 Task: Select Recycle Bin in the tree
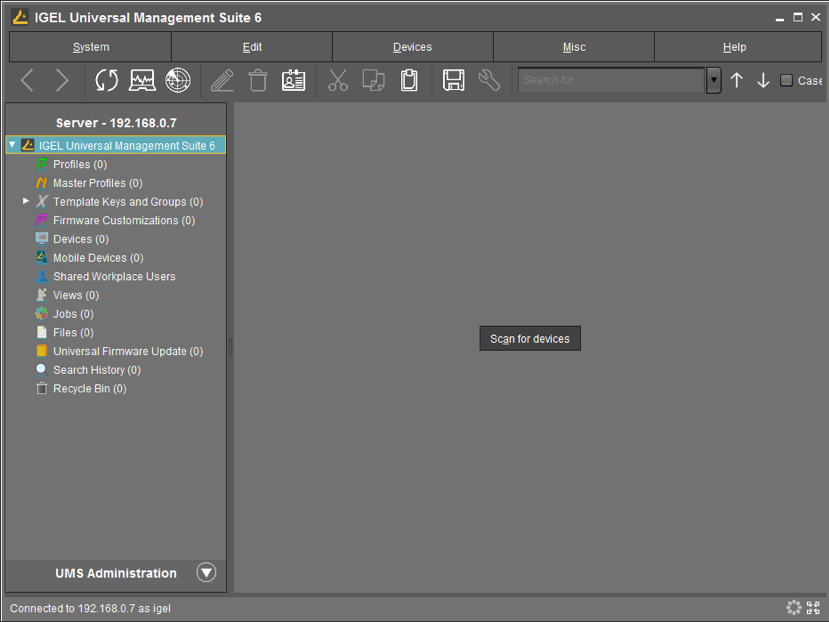click(x=89, y=388)
